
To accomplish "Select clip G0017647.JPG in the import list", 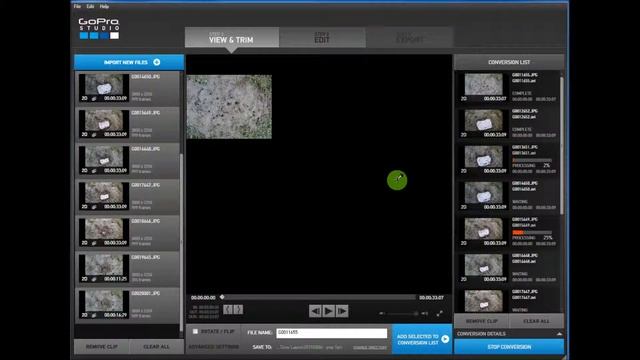I will (127, 197).
